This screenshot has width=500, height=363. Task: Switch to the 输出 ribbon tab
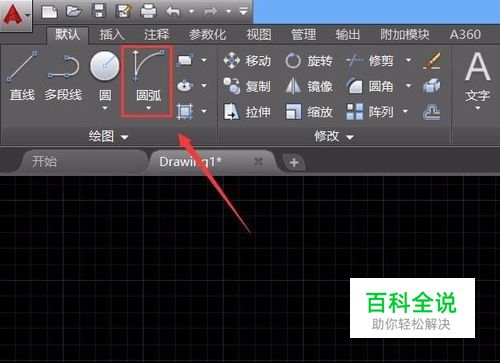tap(348, 35)
